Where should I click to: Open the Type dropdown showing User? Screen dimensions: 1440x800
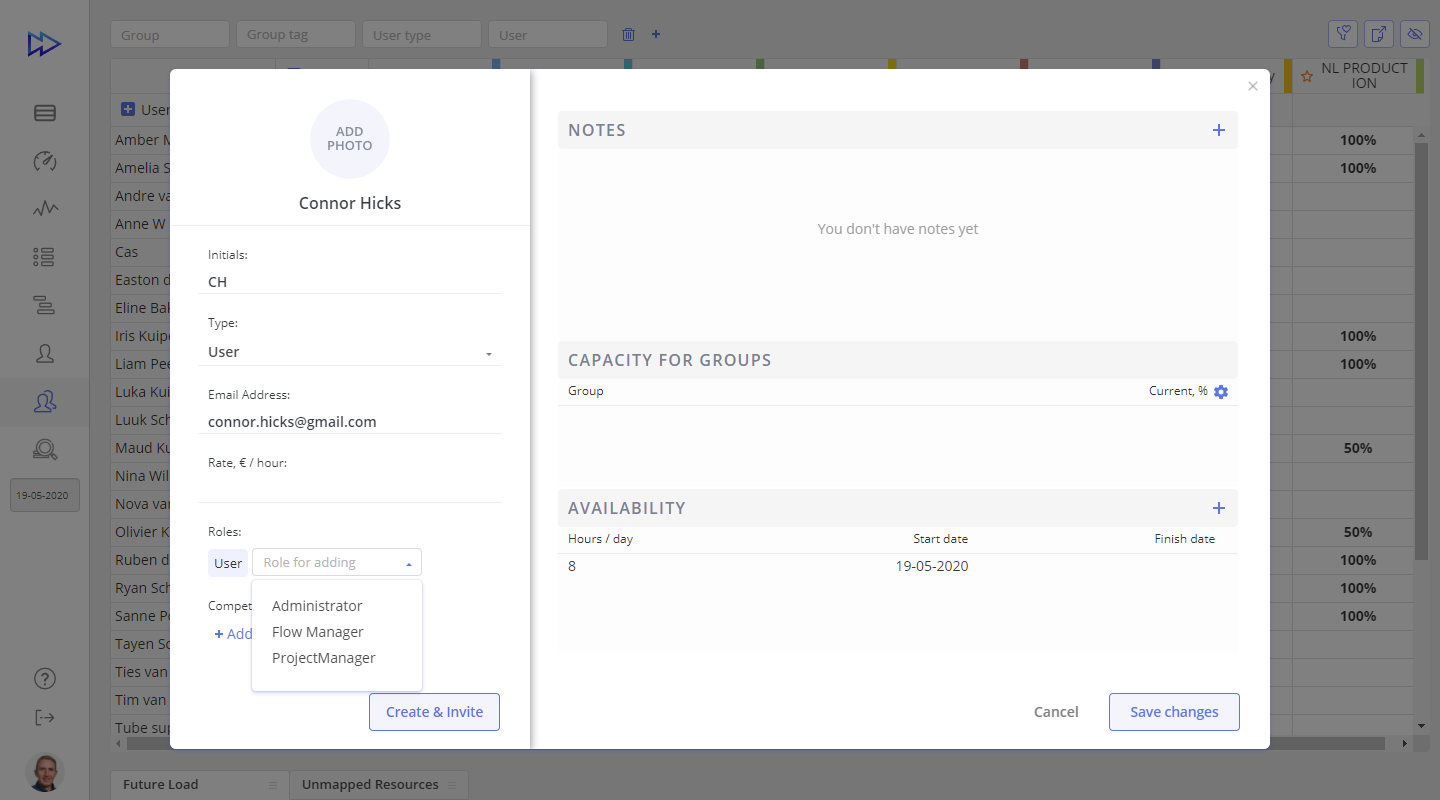point(350,352)
